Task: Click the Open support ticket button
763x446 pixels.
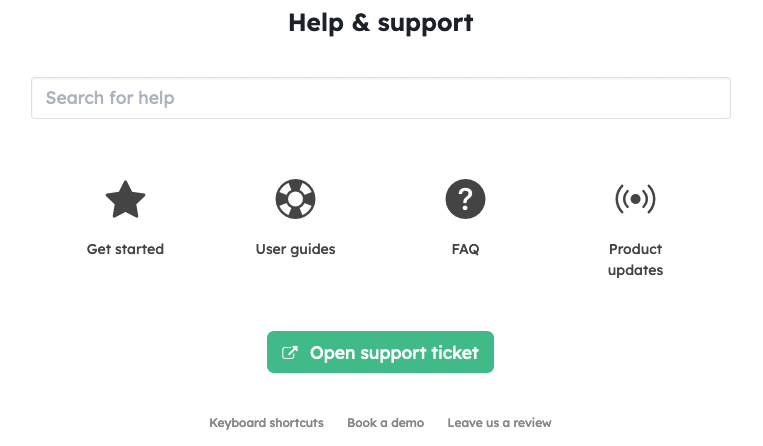Action: click(381, 352)
